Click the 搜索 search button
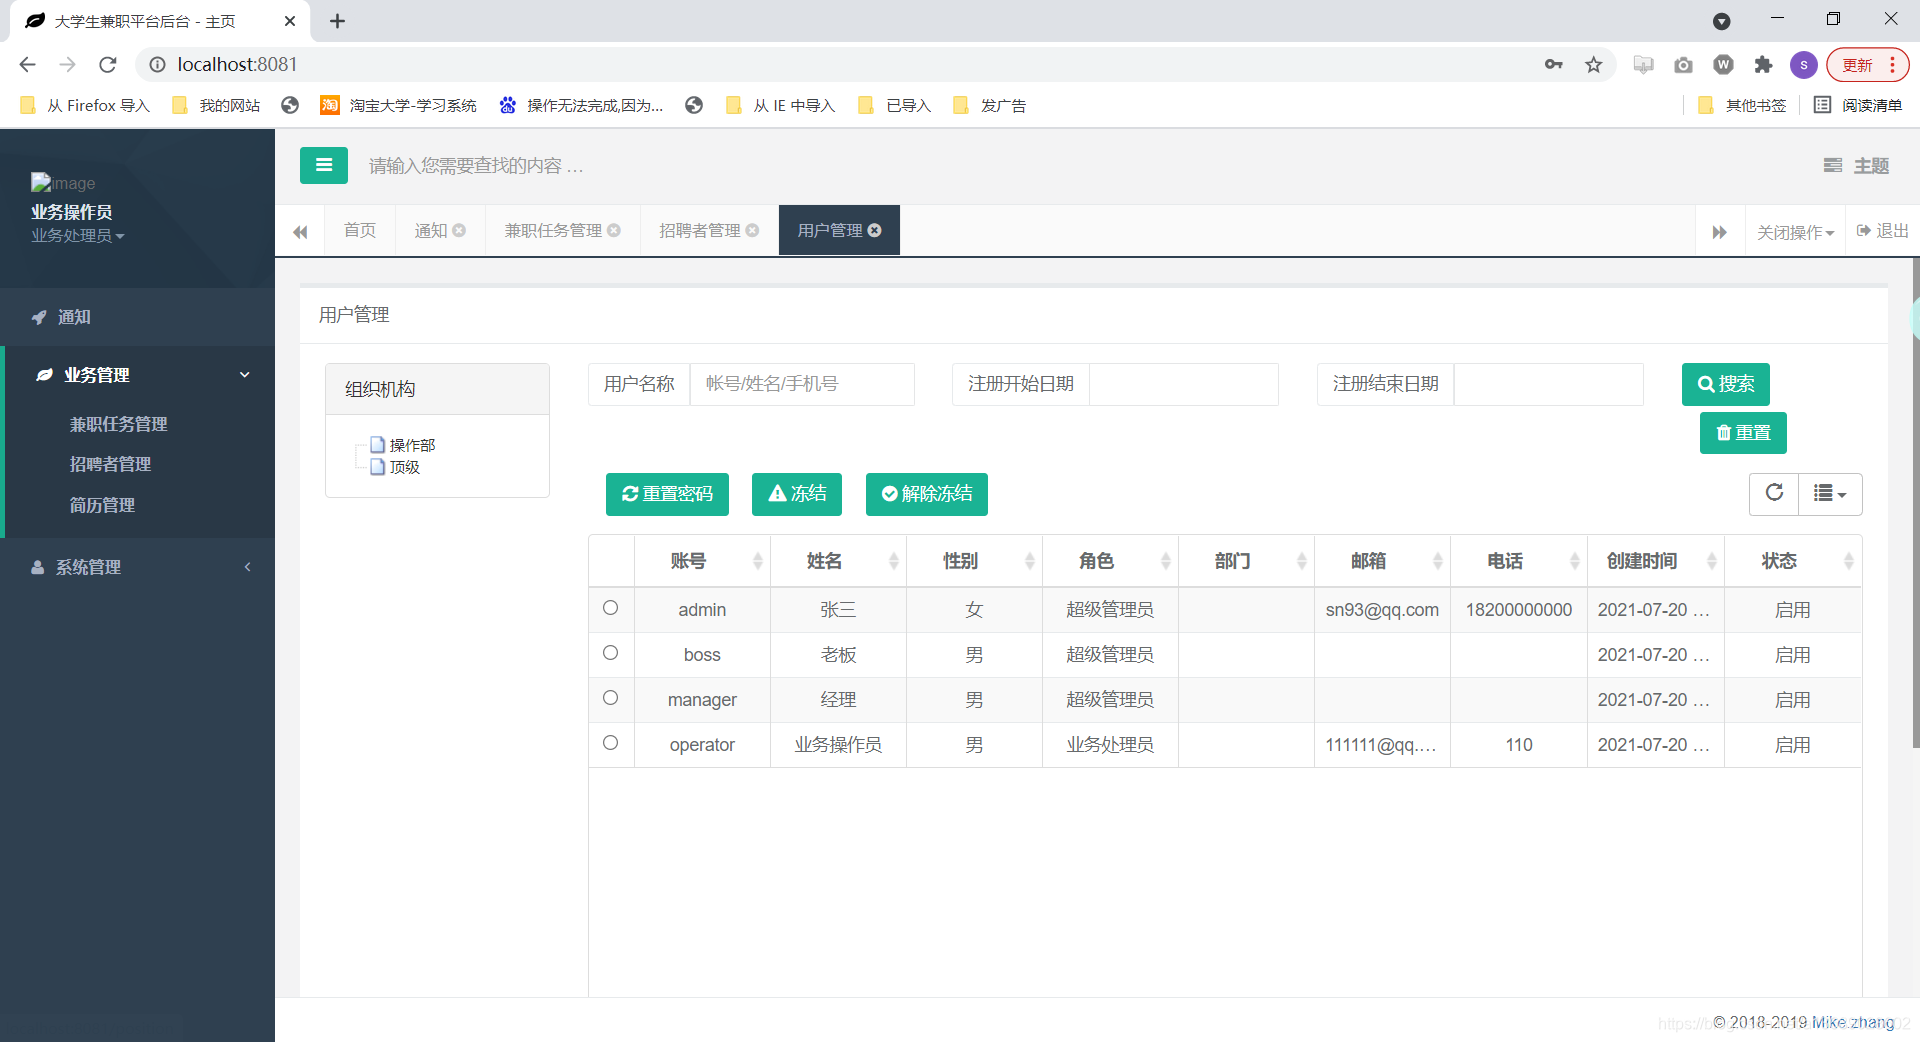This screenshot has width=1920, height=1042. click(x=1725, y=384)
